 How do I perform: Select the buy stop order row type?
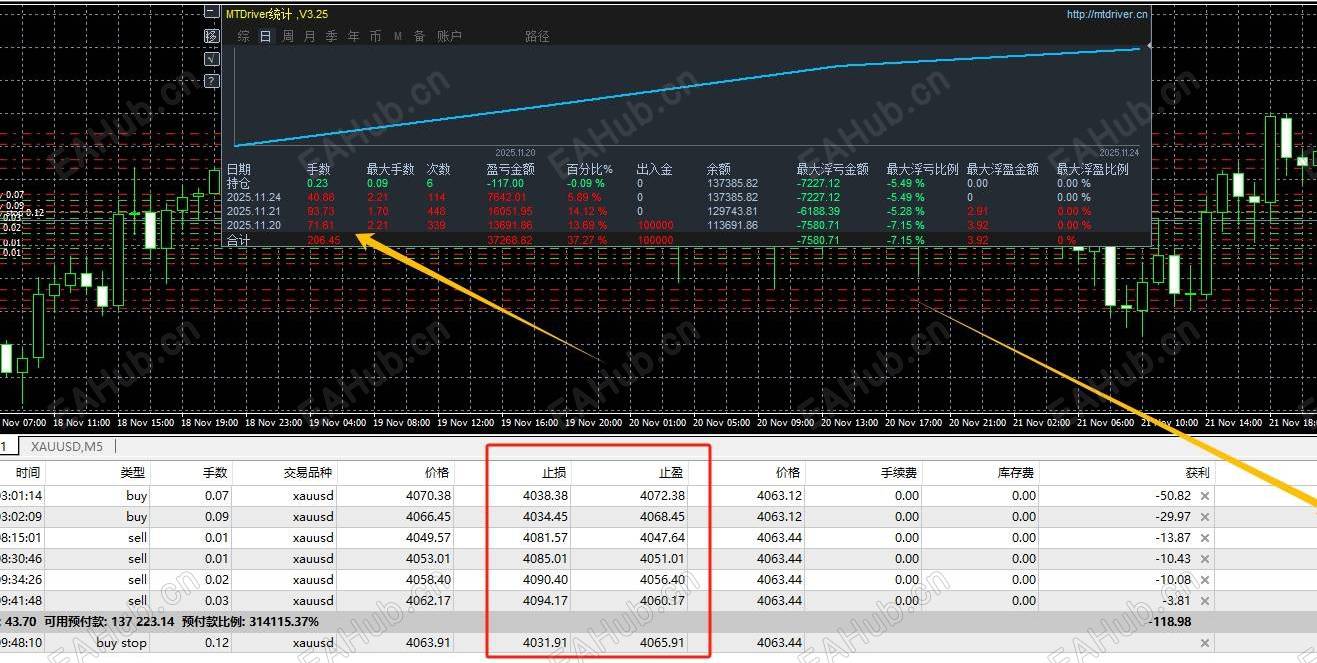[121, 643]
